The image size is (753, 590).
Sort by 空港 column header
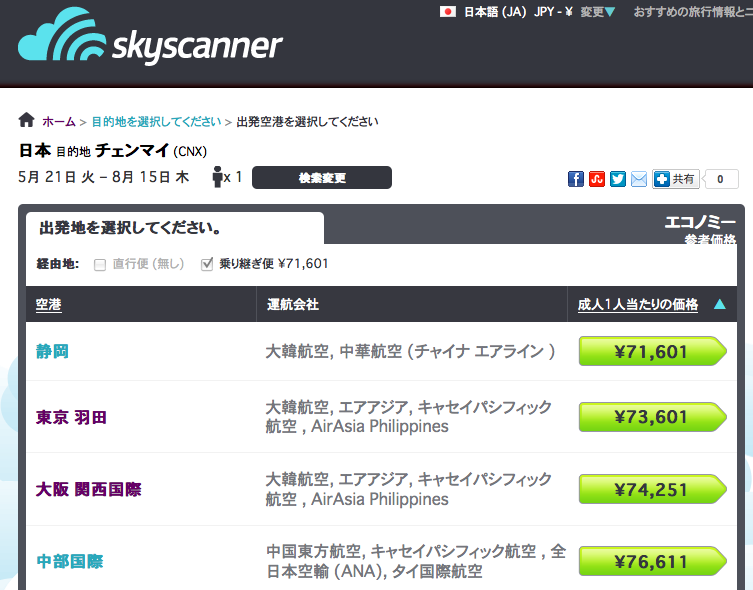coord(49,304)
